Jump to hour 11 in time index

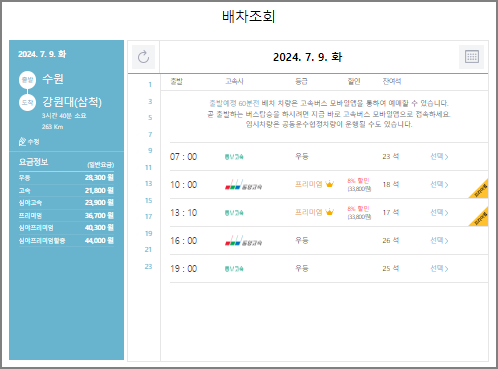pos(148,167)
